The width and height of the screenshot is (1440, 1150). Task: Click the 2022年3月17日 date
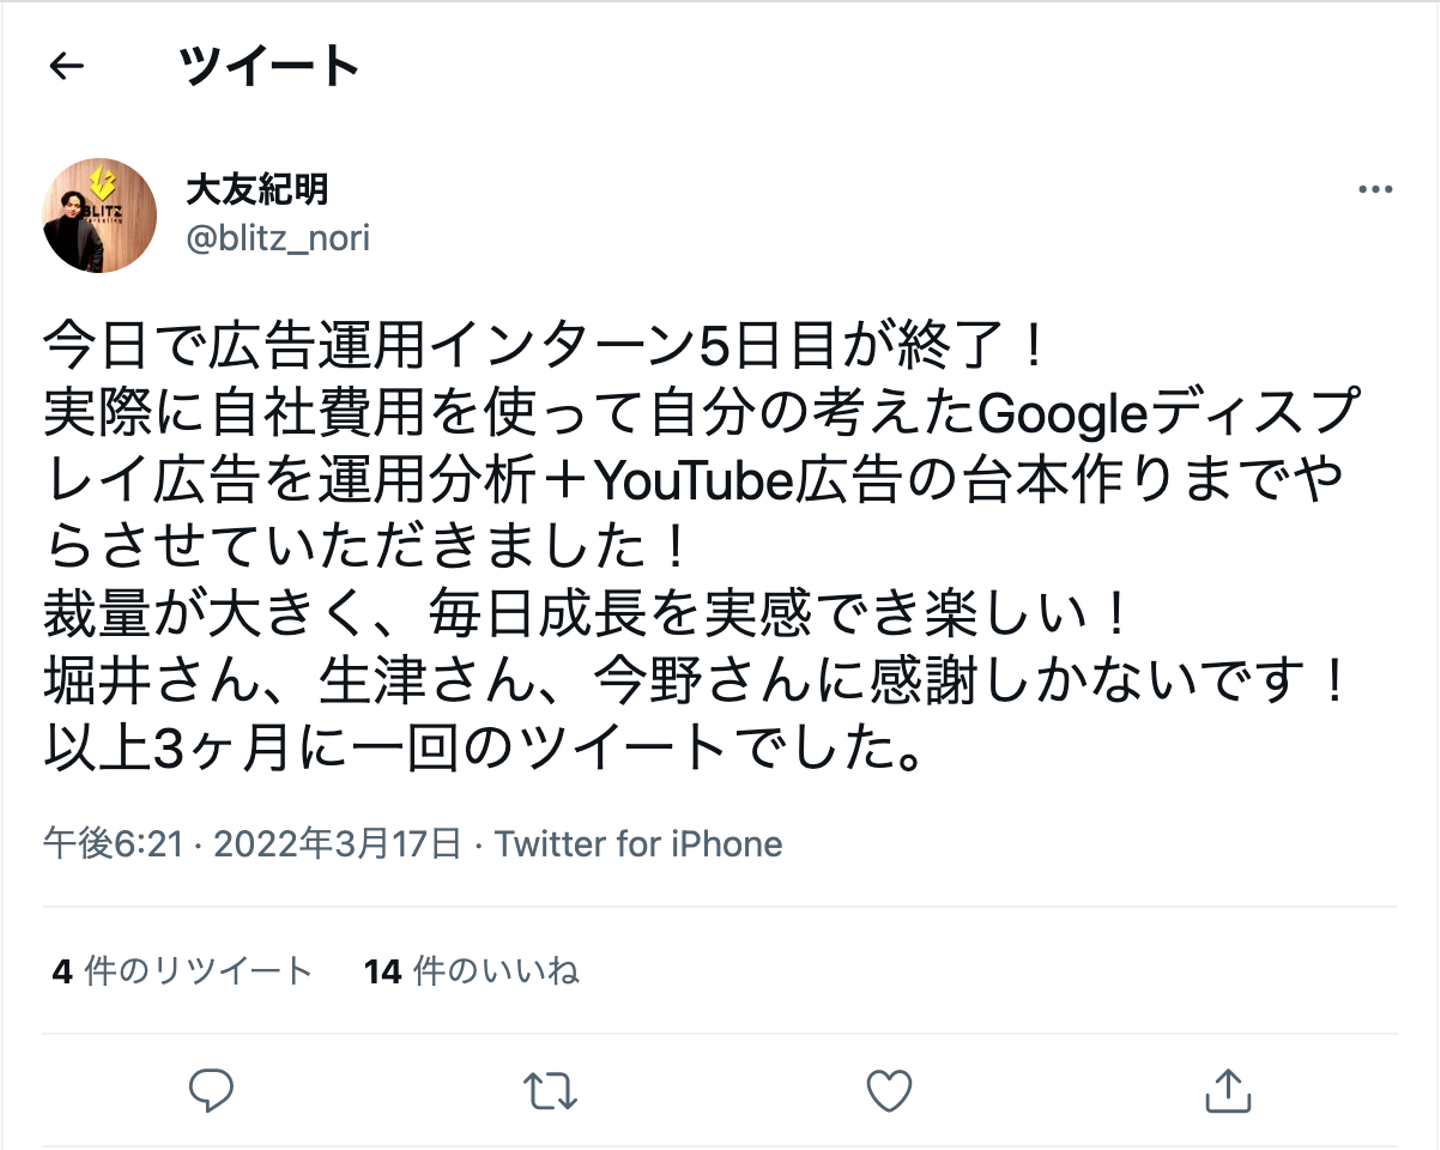click(337, 845)
